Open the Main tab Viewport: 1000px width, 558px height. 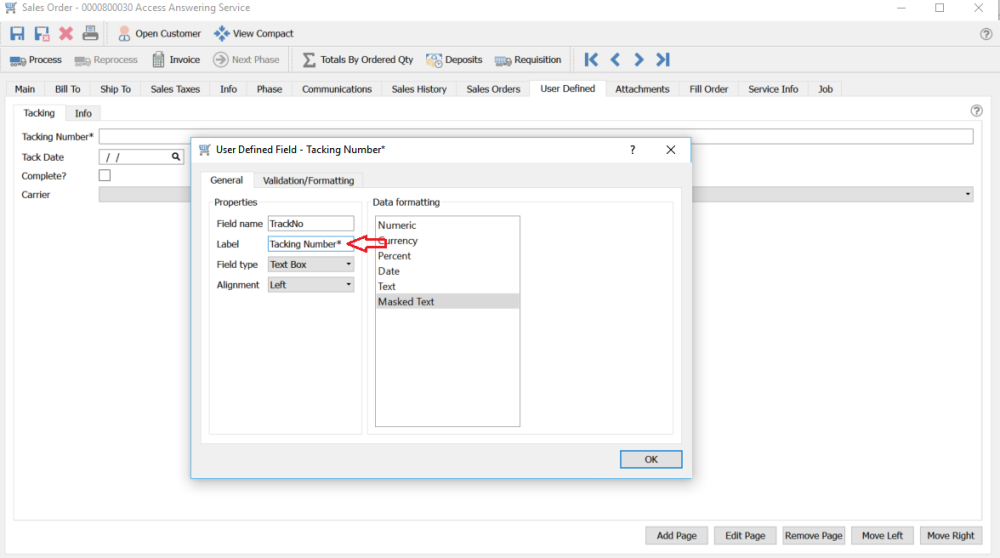point(25,89)
